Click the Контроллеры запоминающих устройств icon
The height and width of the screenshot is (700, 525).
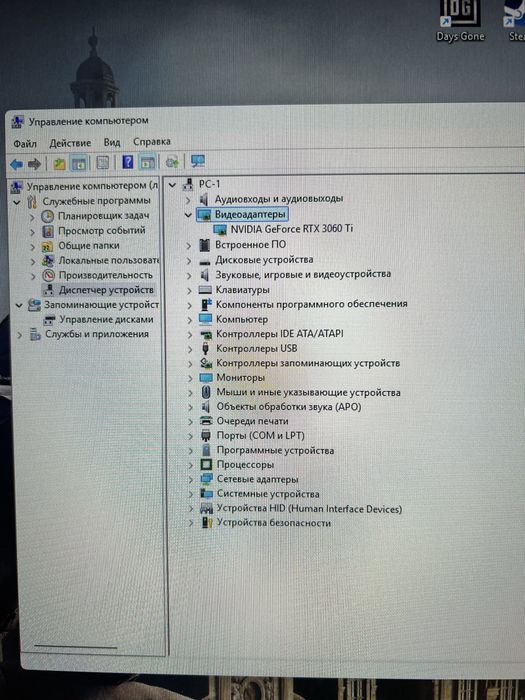tap(206, 363)
